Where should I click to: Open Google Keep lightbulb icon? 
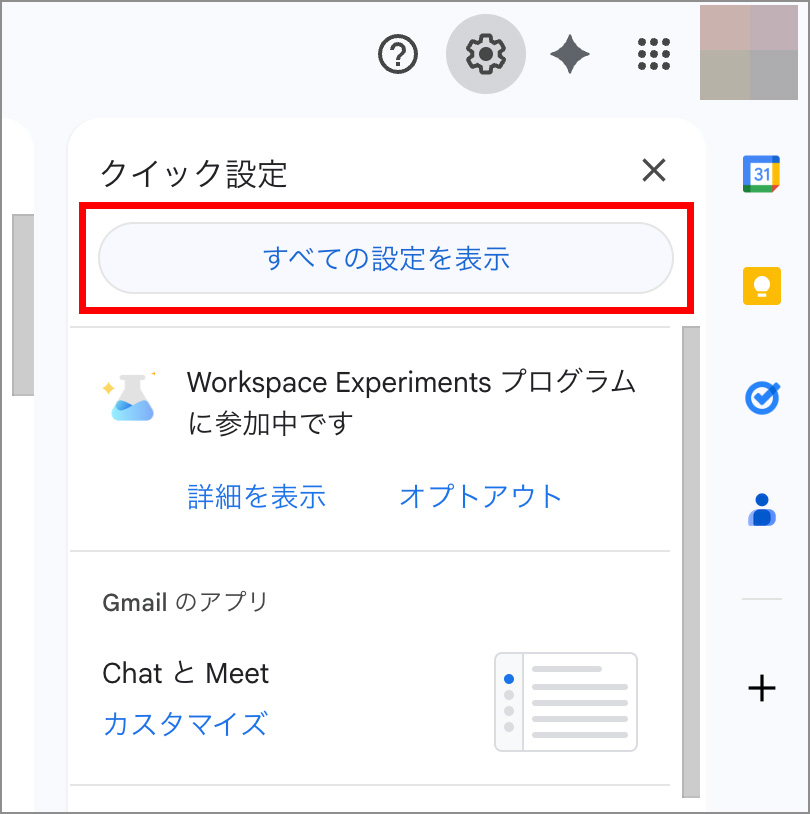tap(762, 286)
